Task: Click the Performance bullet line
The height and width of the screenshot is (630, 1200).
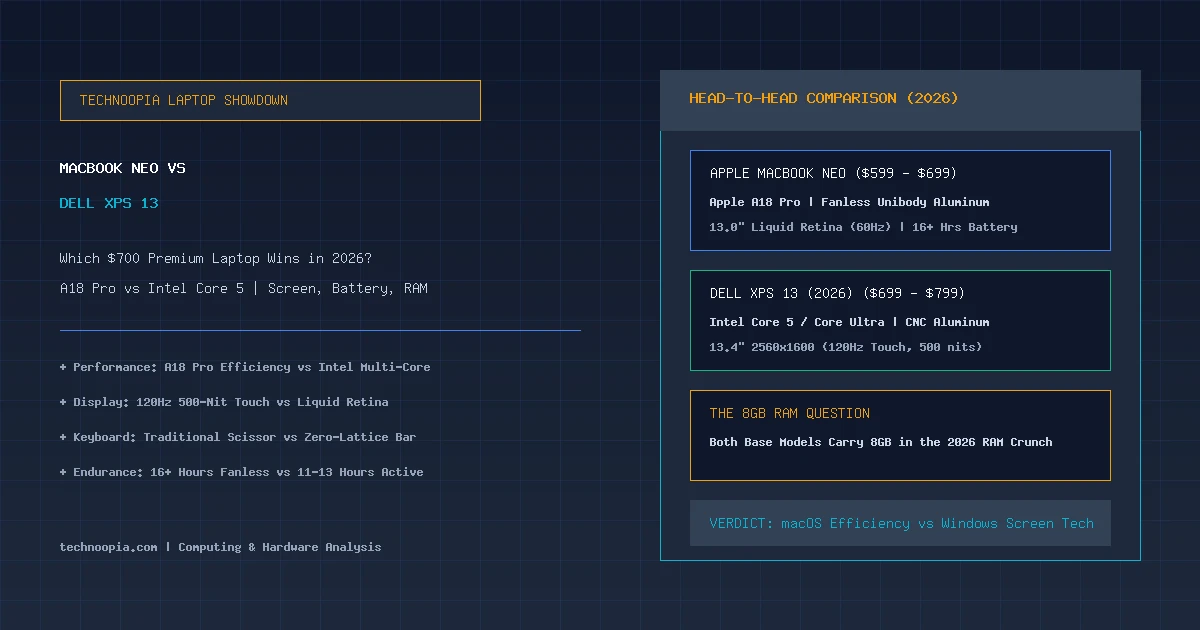Action: tap(245, 367)
